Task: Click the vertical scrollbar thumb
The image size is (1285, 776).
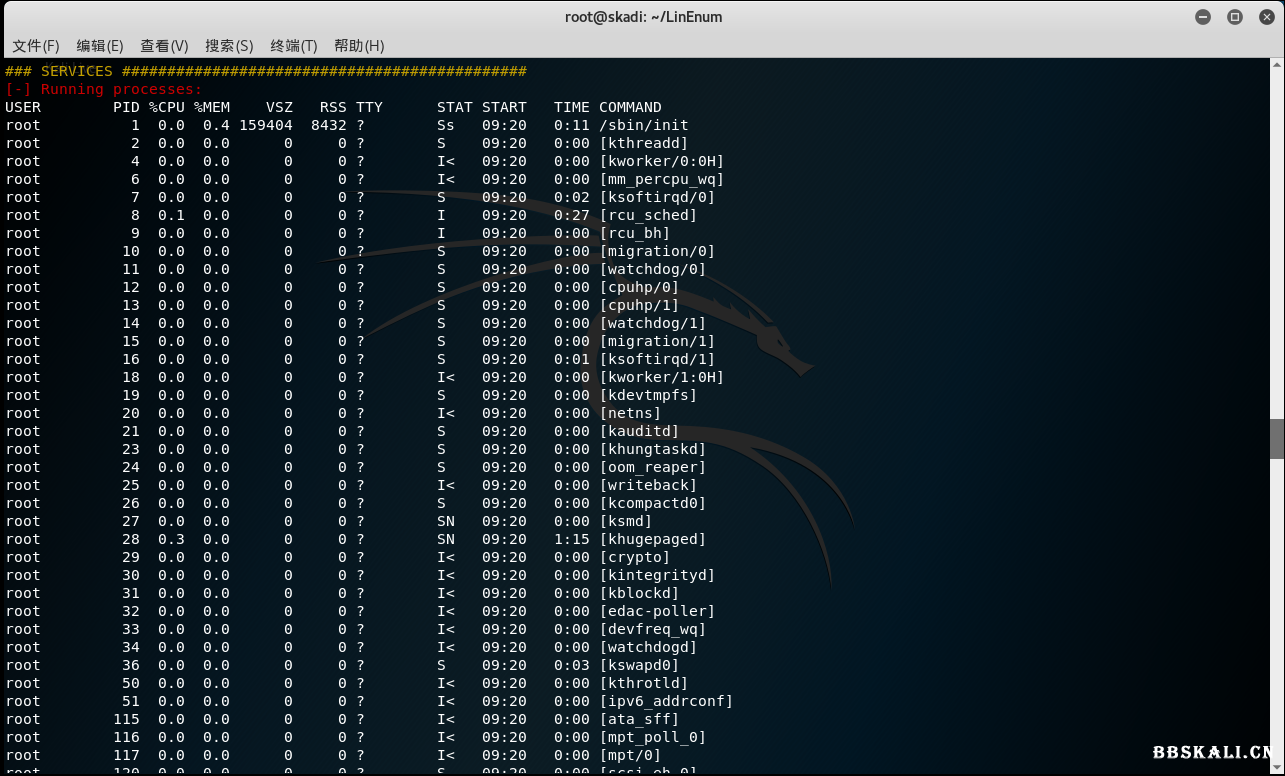Action: pyautogui.click(x=1276, y=438)
